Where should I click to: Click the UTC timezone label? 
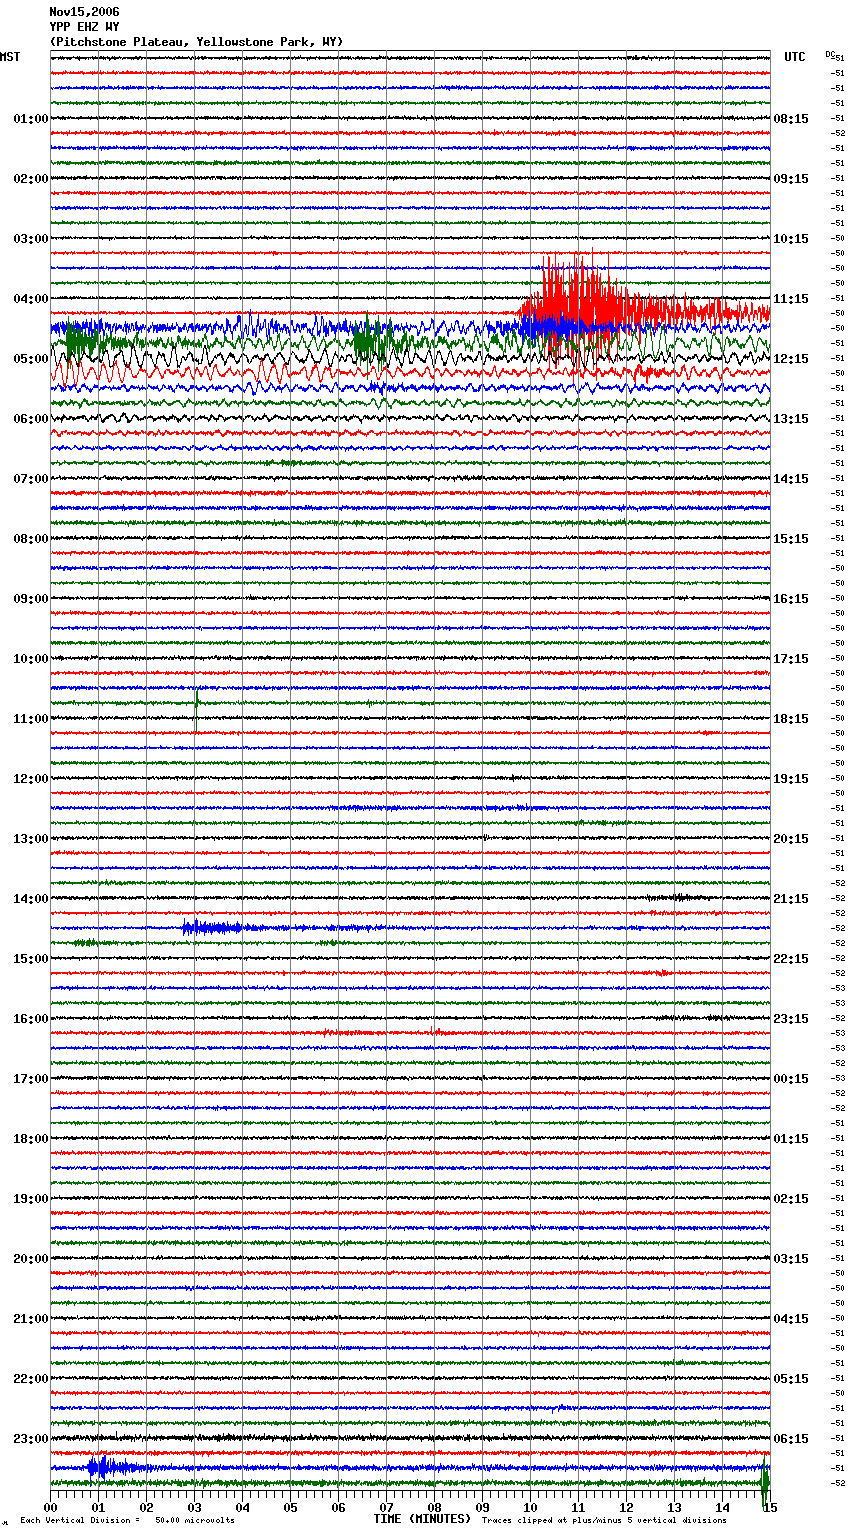[x=794, y=57]
